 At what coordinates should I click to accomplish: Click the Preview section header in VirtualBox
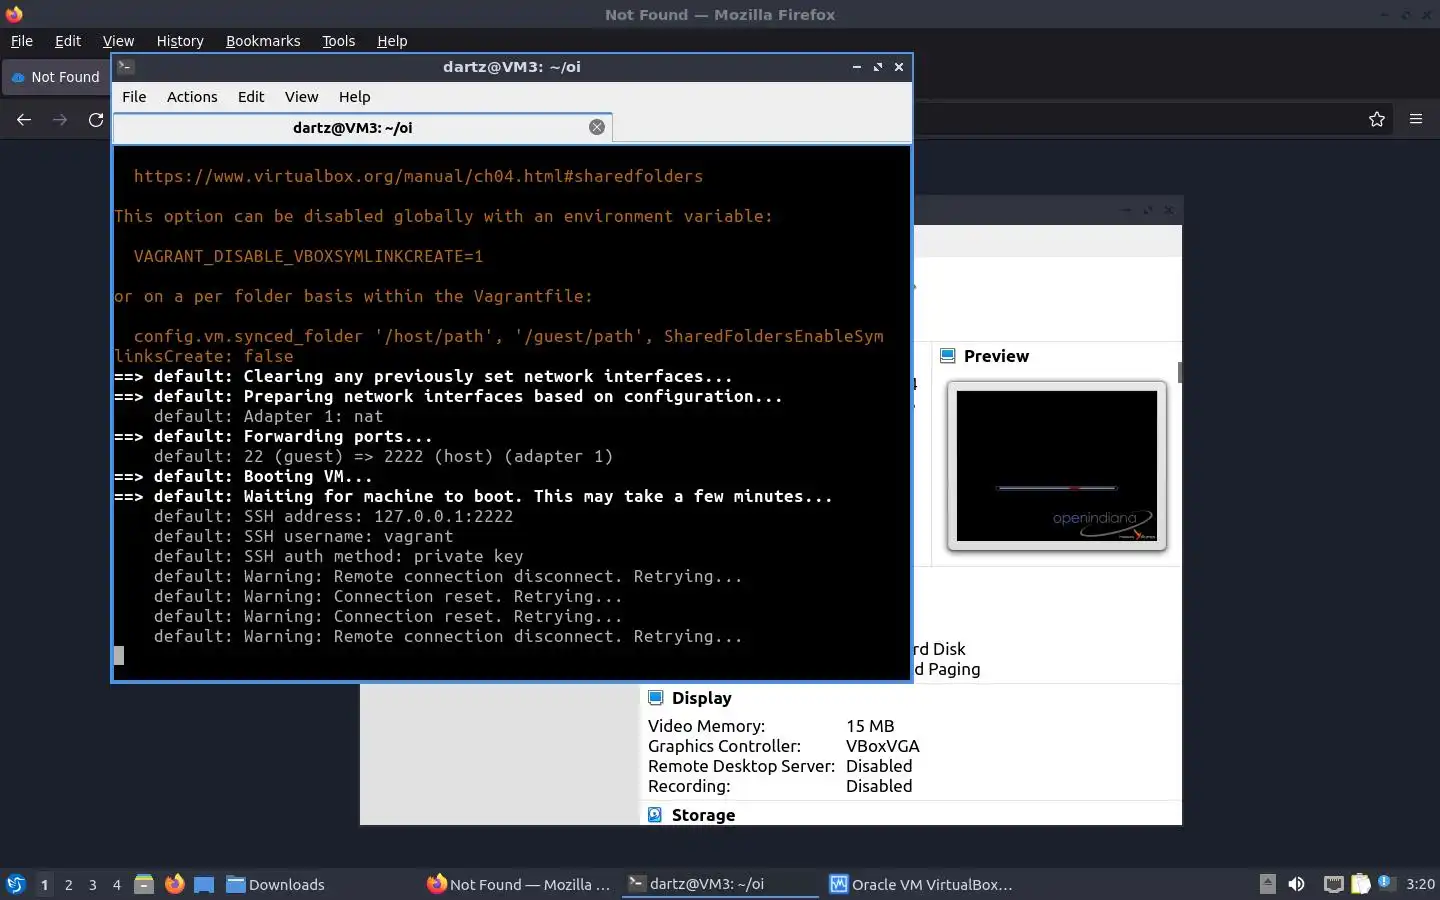tap(996, 356)
